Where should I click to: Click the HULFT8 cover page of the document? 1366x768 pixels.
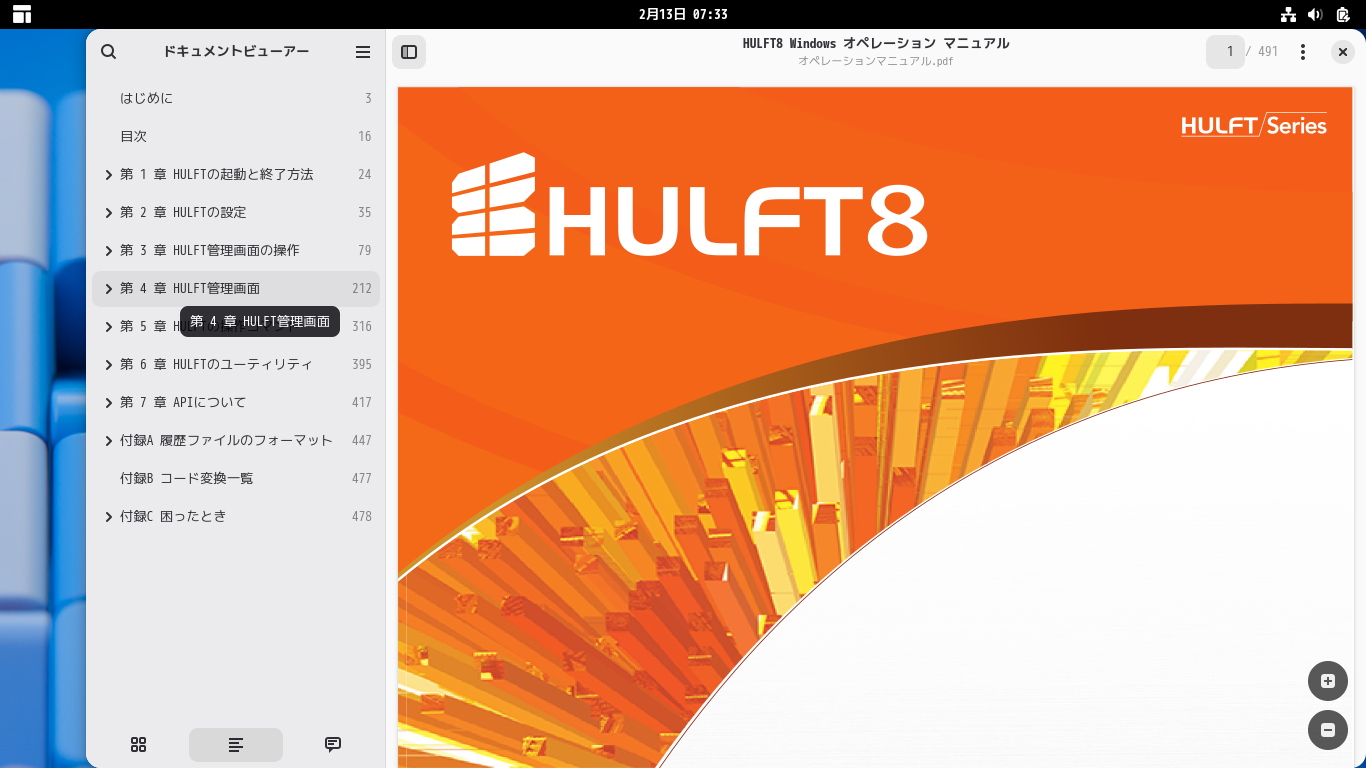[x=875, y=427]
